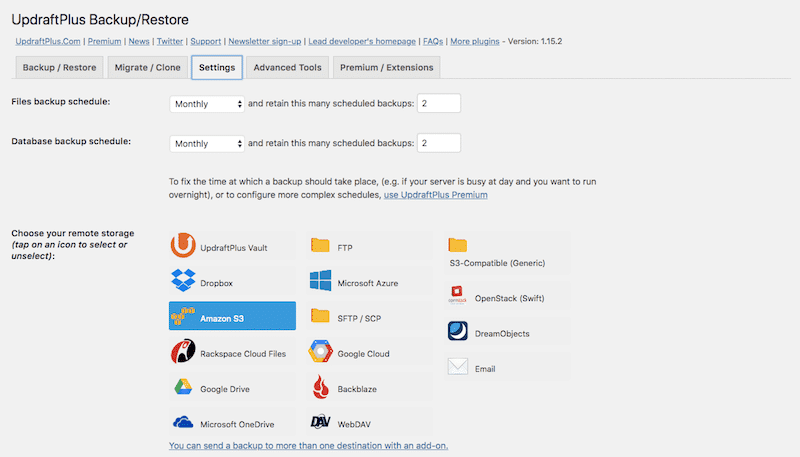Select the Microsoft OneDrive cloud icon
Screen dimensions: 800x457
point(183,422)
